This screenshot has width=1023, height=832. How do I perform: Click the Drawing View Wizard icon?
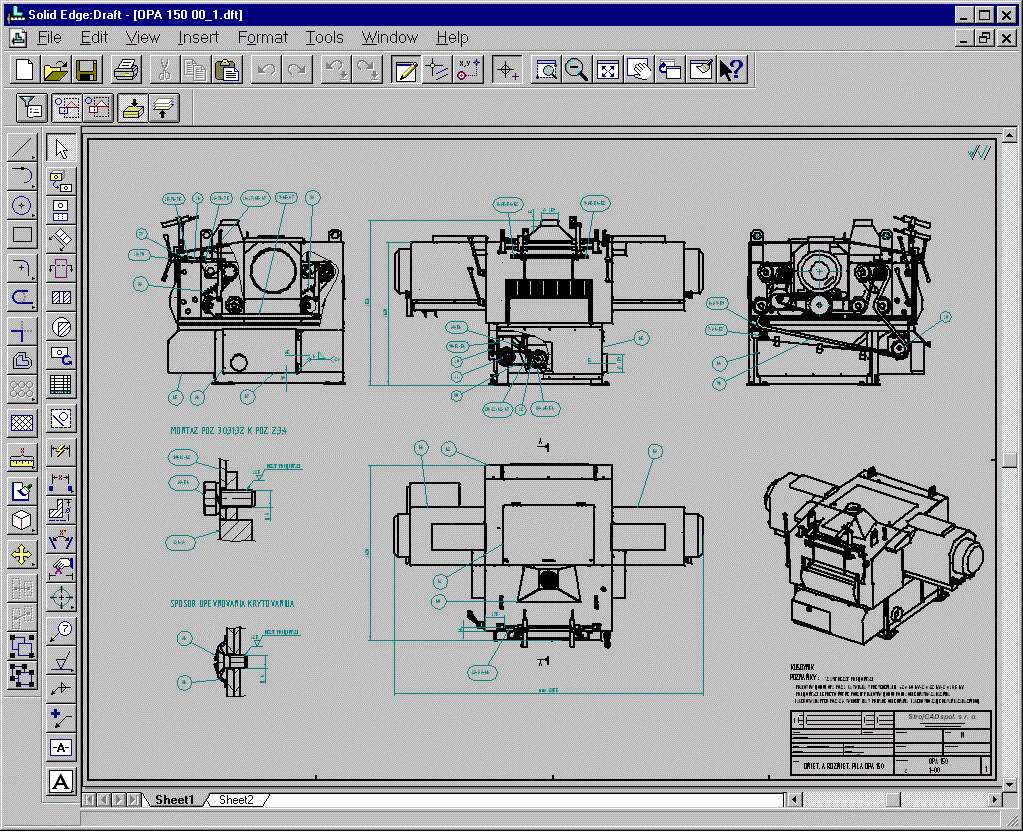pos(61,181)
